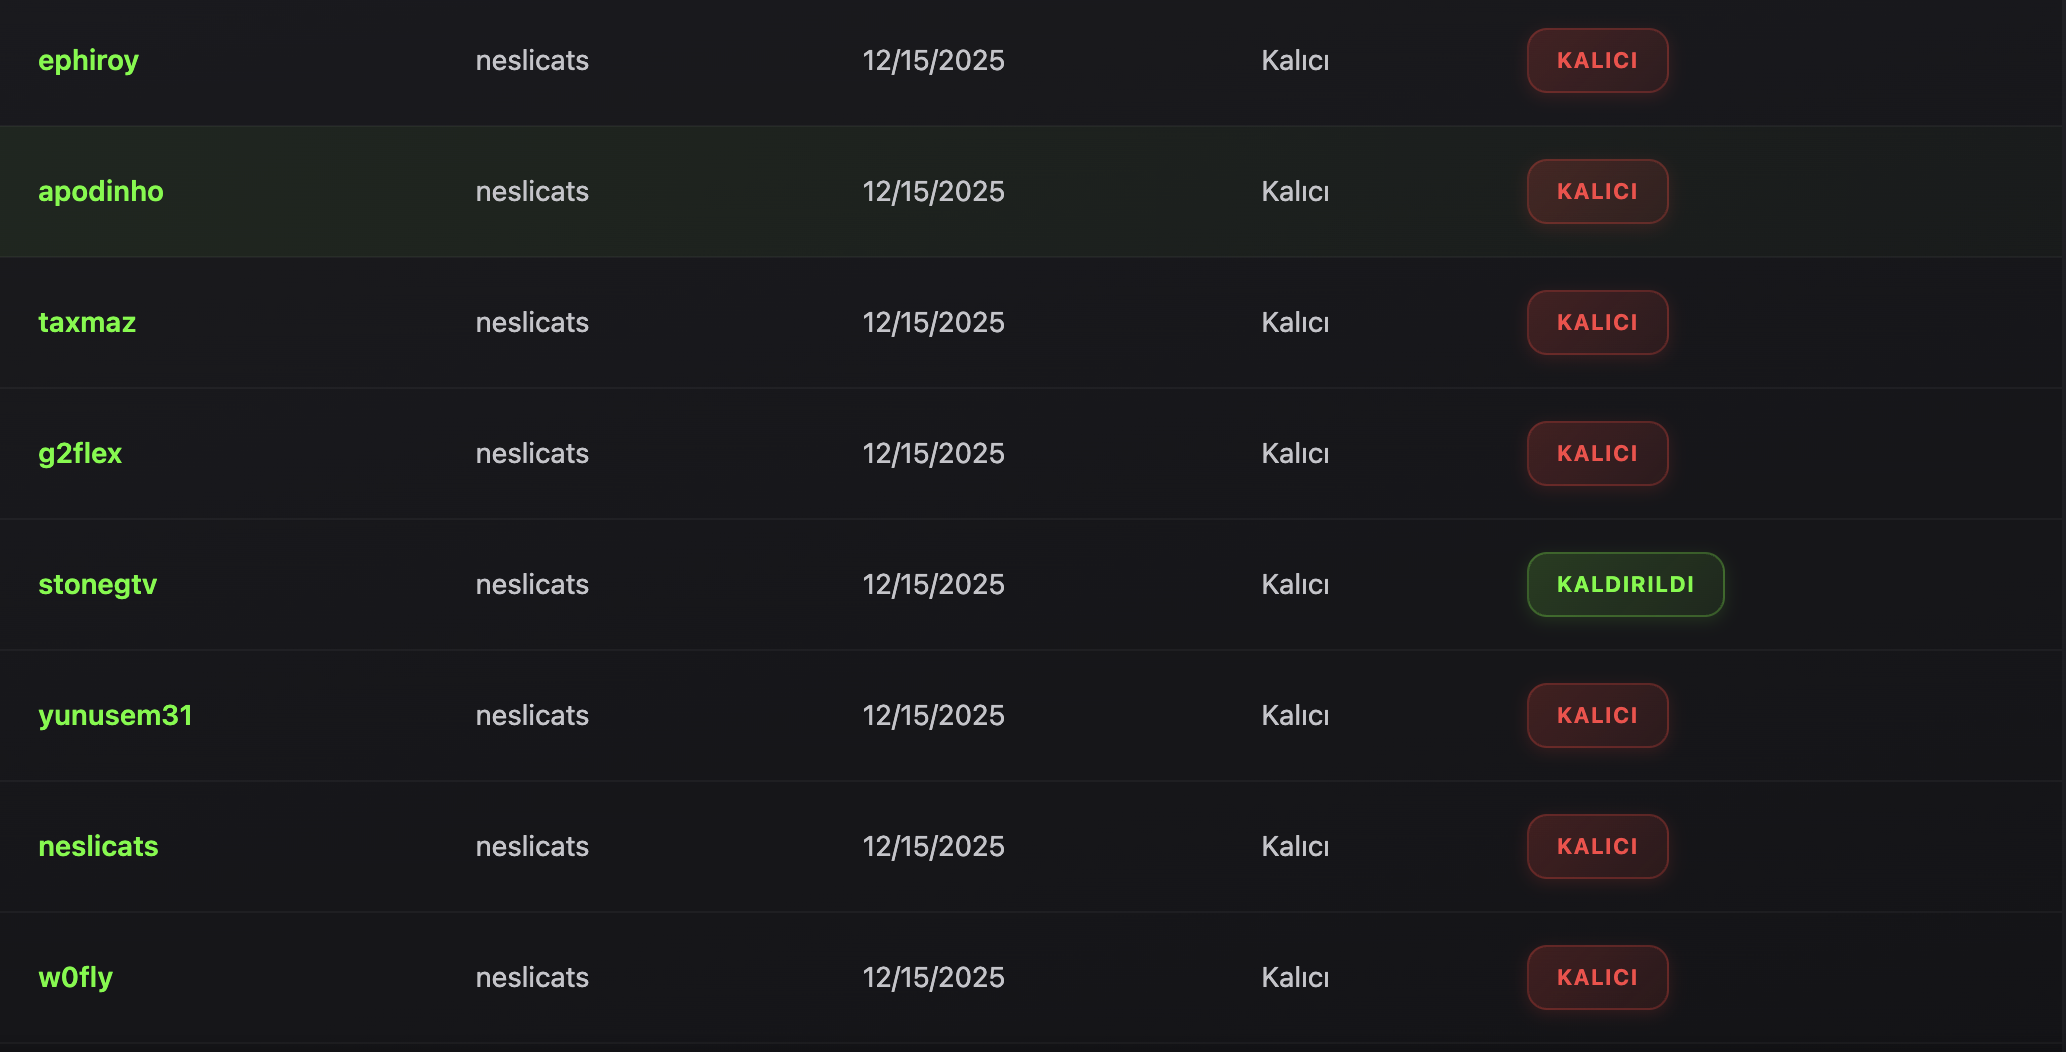2066x1052 pixels.
Task: Select the KALICI badge for yunusem31
Action: coord(1597,715)
